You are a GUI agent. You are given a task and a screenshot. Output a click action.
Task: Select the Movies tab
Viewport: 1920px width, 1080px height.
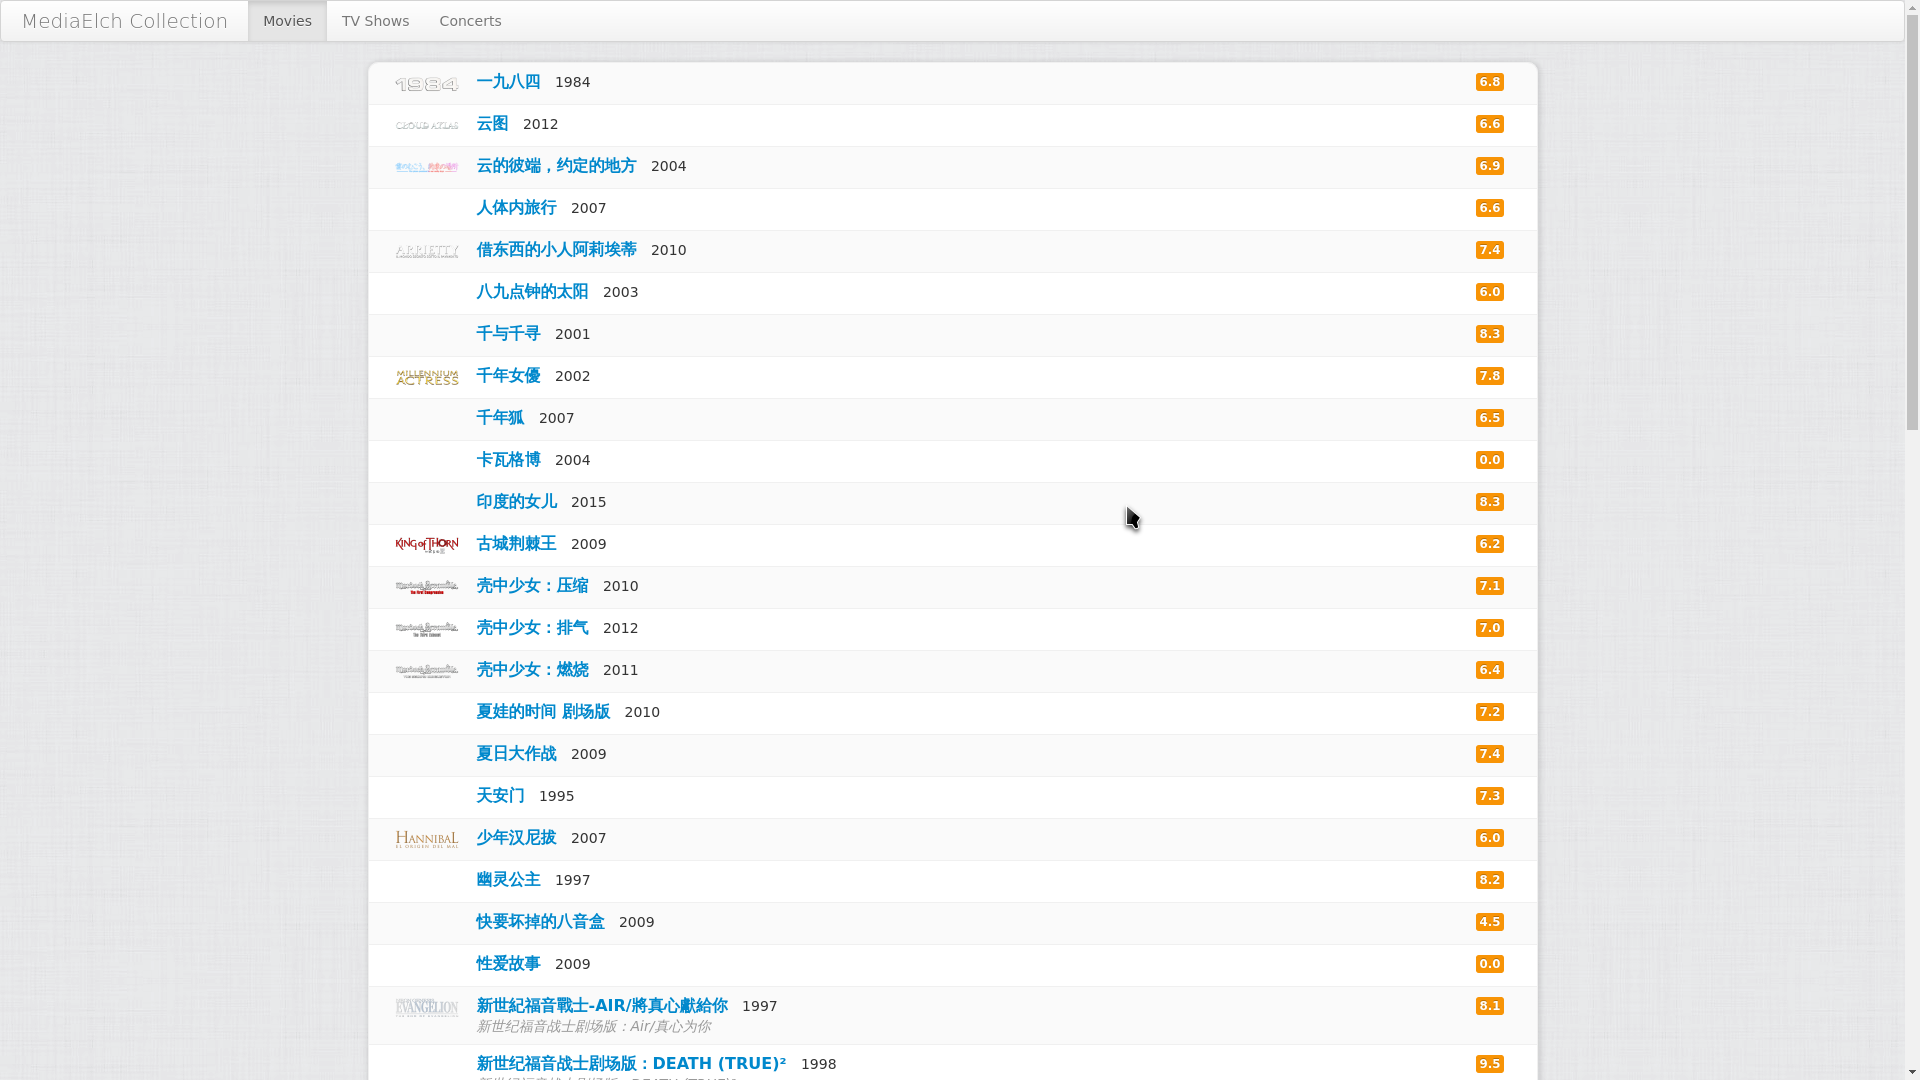pos(287,21)
